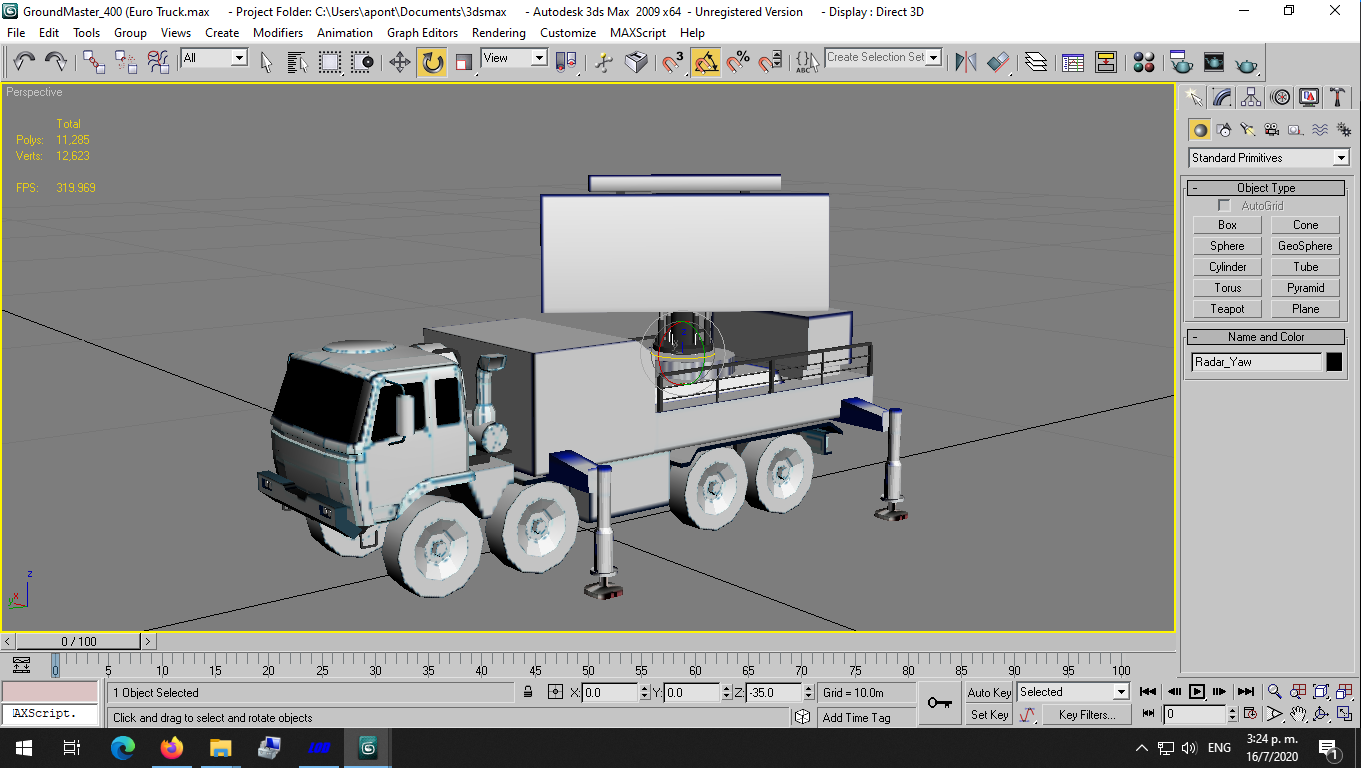This screenshot has width=1361, height=768.
Task: Open the Modify command panel tab
Action: click(1222, 97)
